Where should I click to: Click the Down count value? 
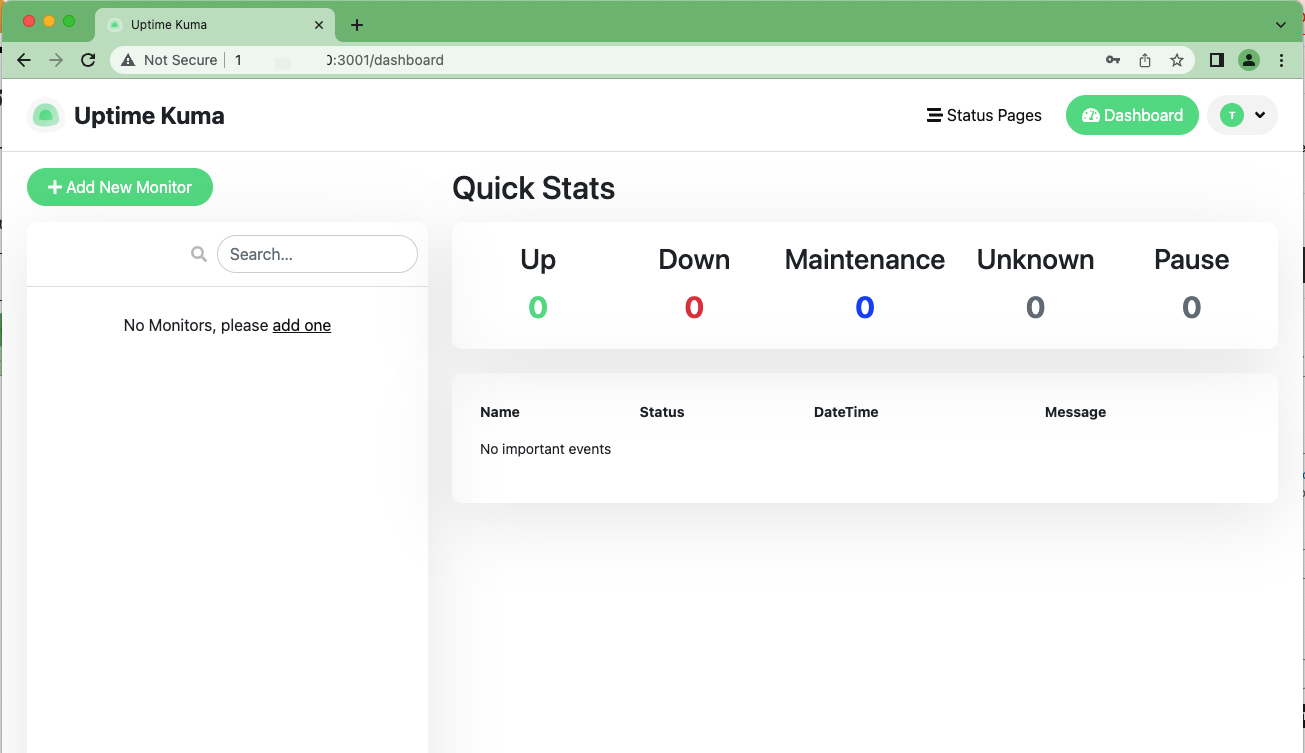[694, 307]
